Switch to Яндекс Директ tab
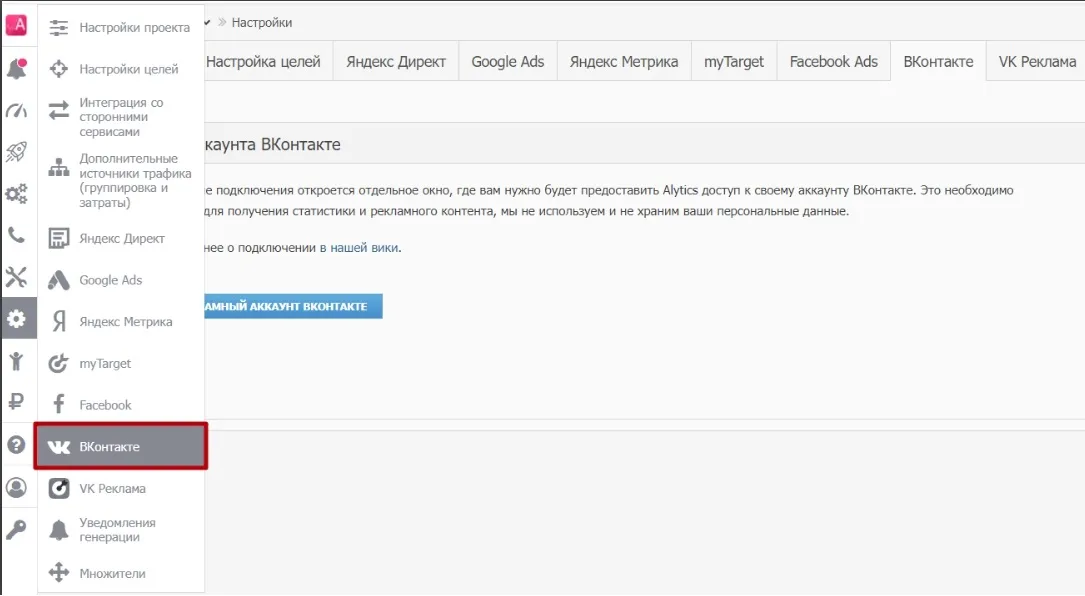This screenshot has height=596, width=1085. (396, 62)
